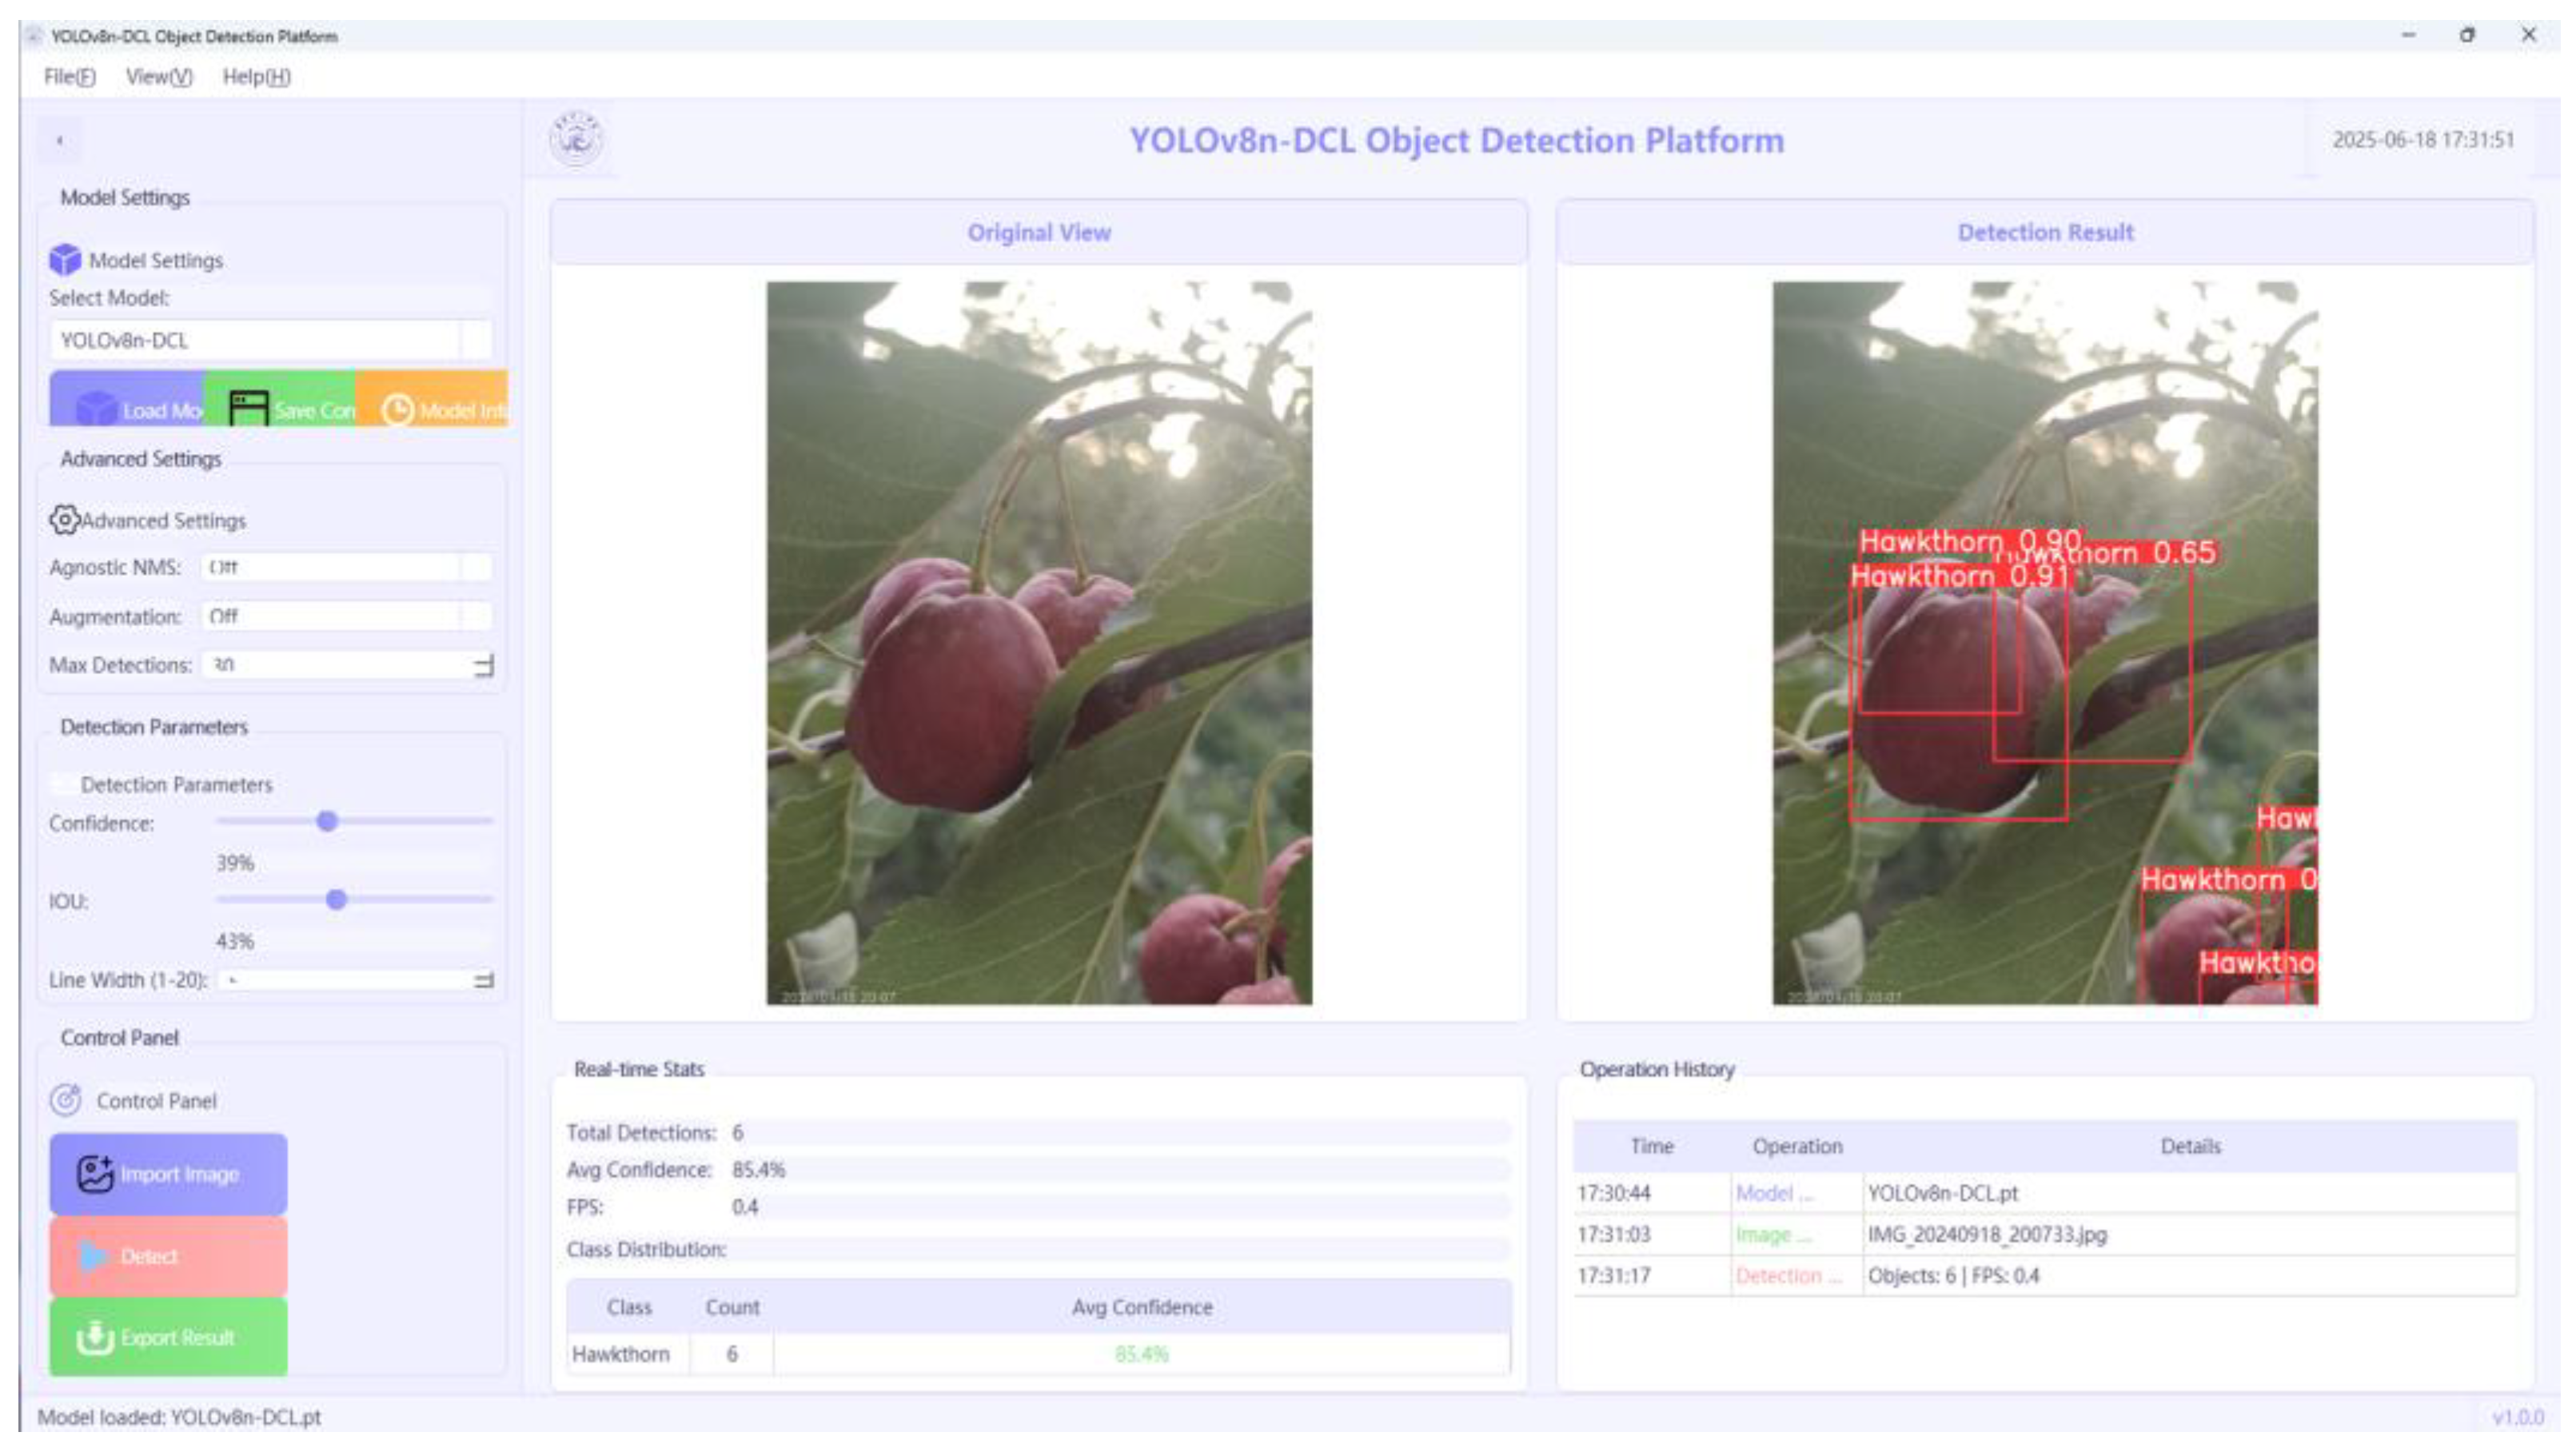Viewport: 2576px width, 1452px height.
Task: Click the Confidence slider handle
Action: 327,822
